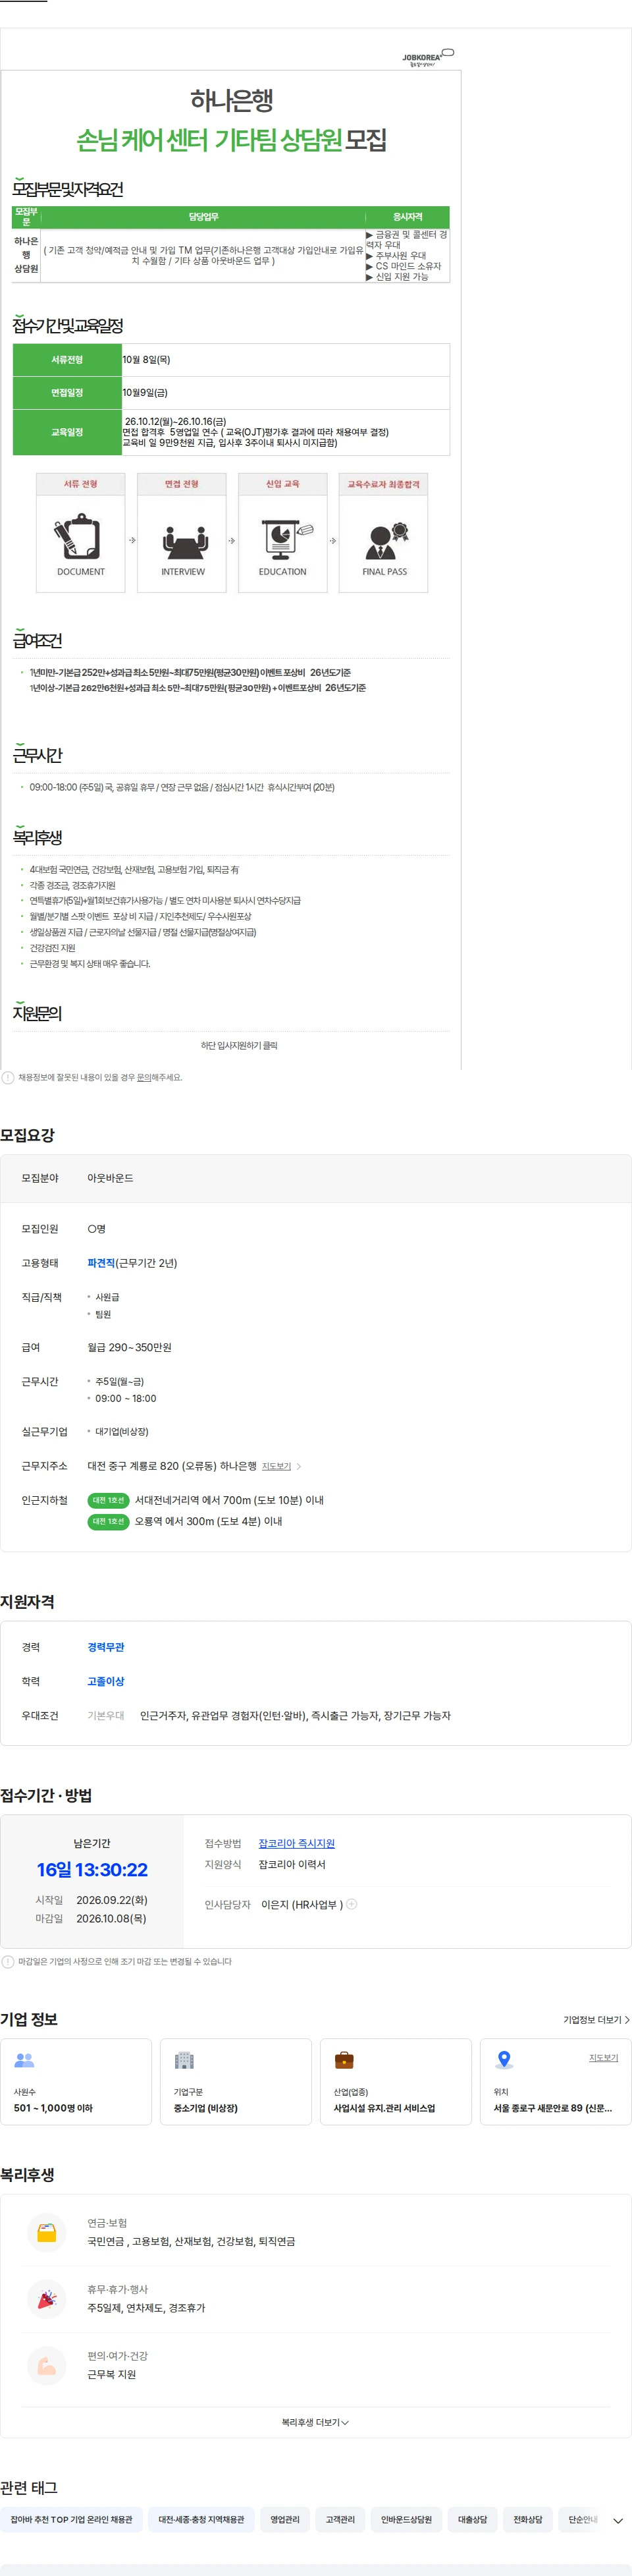The image size is (632, 2576).
Task: Click 501 ~ 1,000명 이하 text
Action: 53,2108
